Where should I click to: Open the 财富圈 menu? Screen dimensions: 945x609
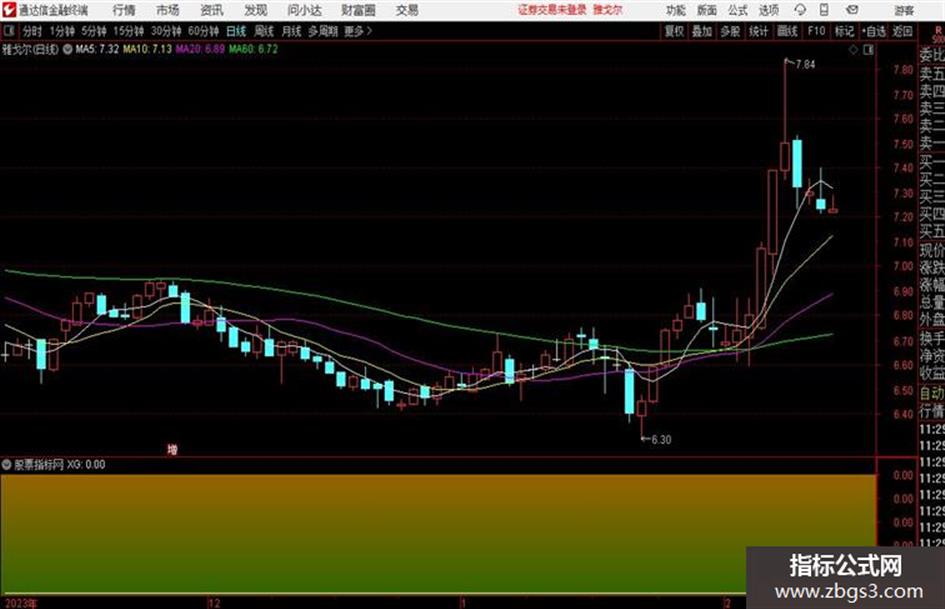[358, 10]
